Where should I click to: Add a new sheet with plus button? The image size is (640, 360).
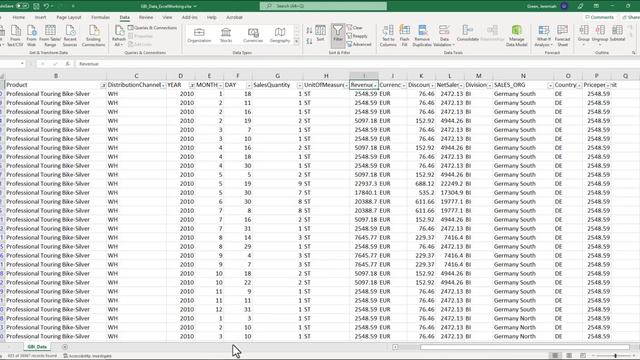pyautogui.click(x=64, y=347)
